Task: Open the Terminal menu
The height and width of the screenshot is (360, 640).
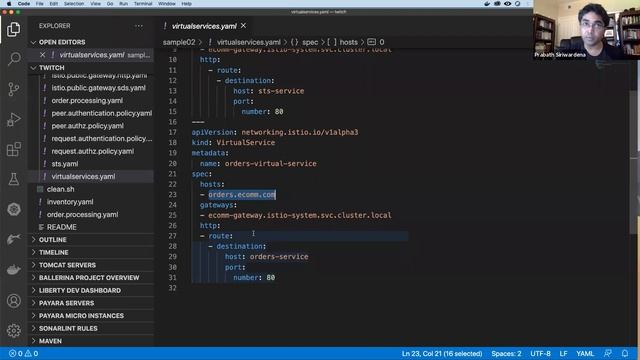Action: [x=143, y=4]
